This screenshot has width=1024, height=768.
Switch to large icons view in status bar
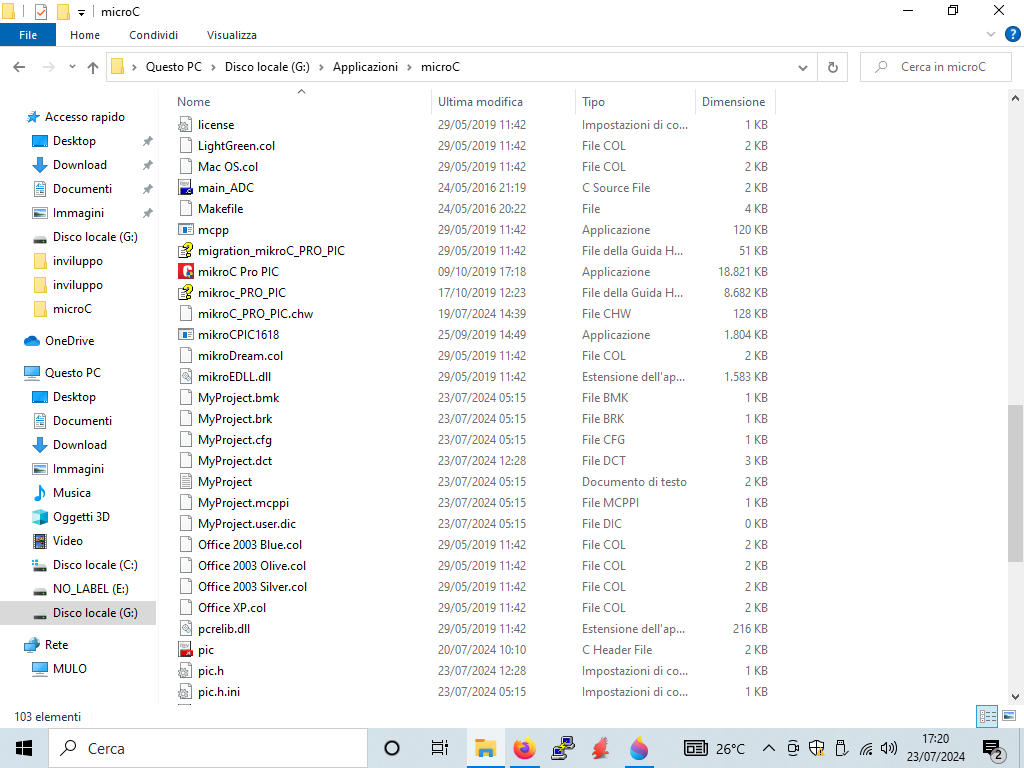pos(1007,716)
